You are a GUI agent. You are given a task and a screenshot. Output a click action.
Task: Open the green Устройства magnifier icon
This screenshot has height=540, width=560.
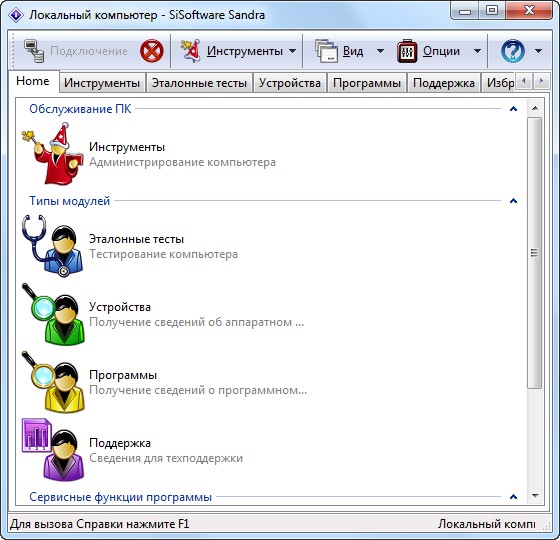click(53, 314)
